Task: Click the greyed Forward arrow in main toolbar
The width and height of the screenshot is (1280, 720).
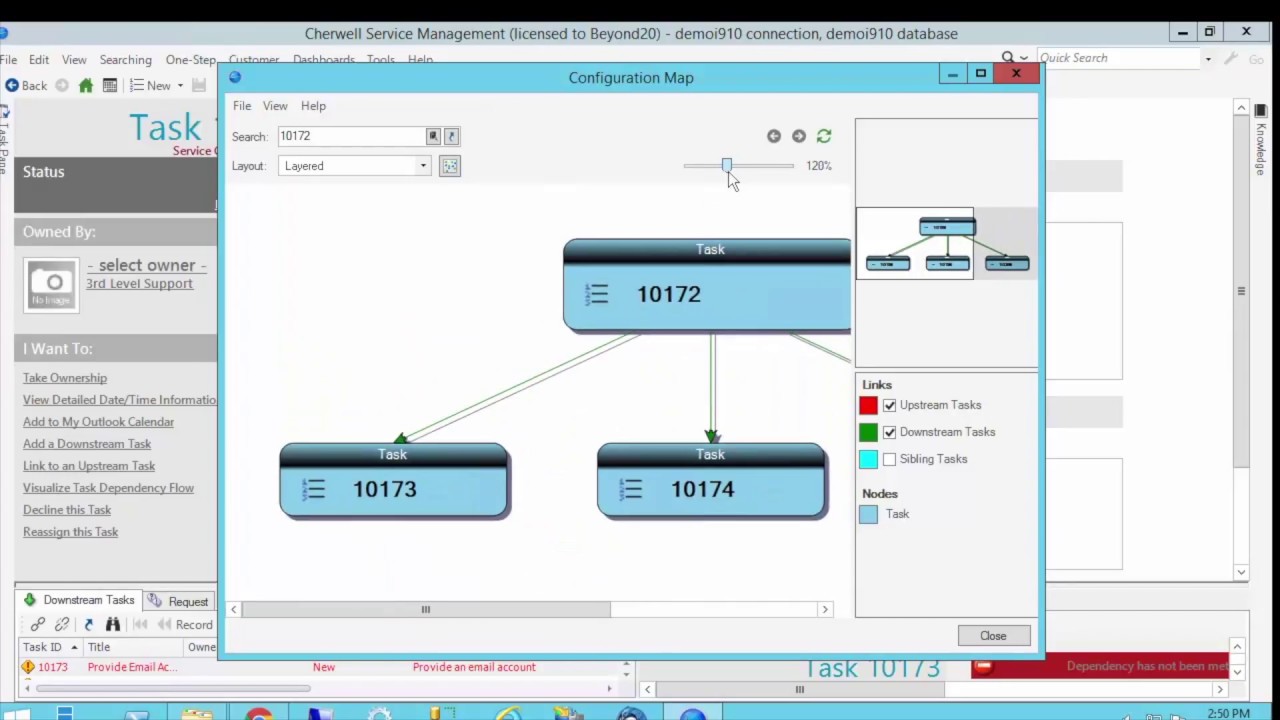Action: click(x=62, y=86)
